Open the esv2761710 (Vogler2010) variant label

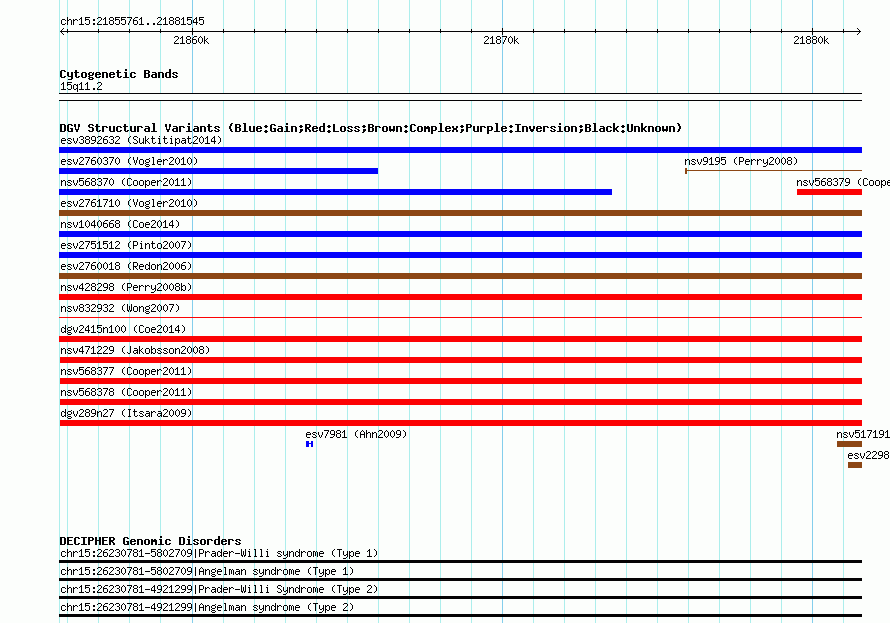pyautogui.click(x=129, y=203)
